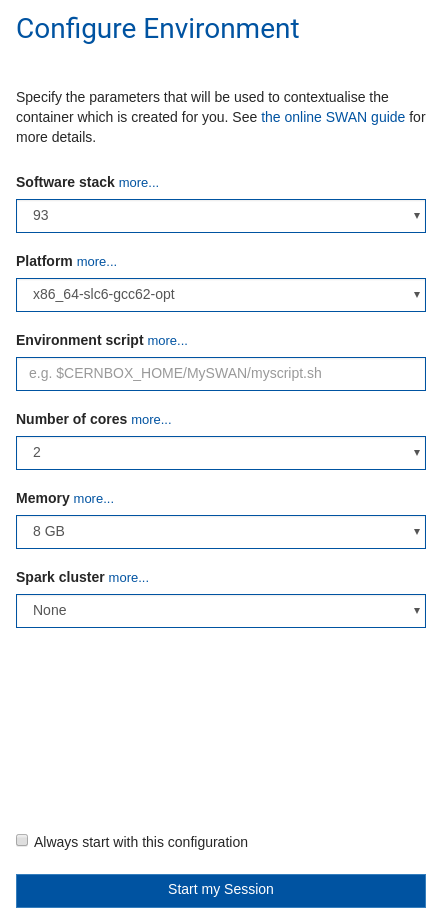
Task: Click more... link beside Spark cluster
Action: pos(128,578)
